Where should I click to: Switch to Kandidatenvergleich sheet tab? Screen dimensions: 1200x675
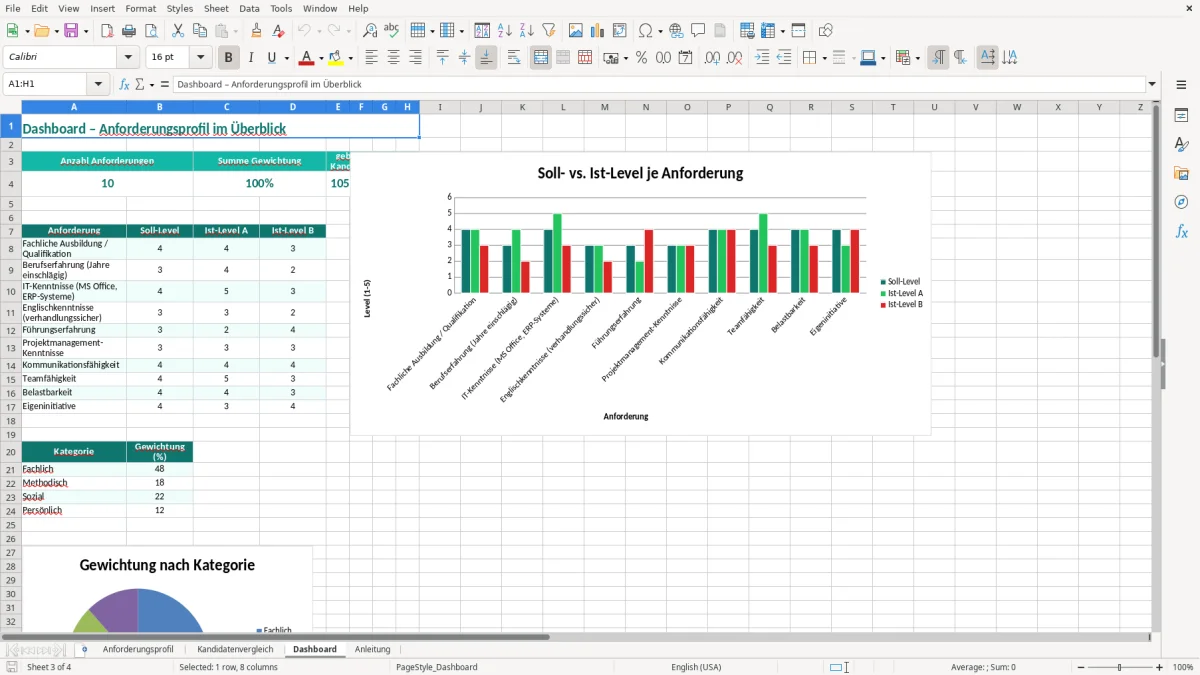click(235, 649)
